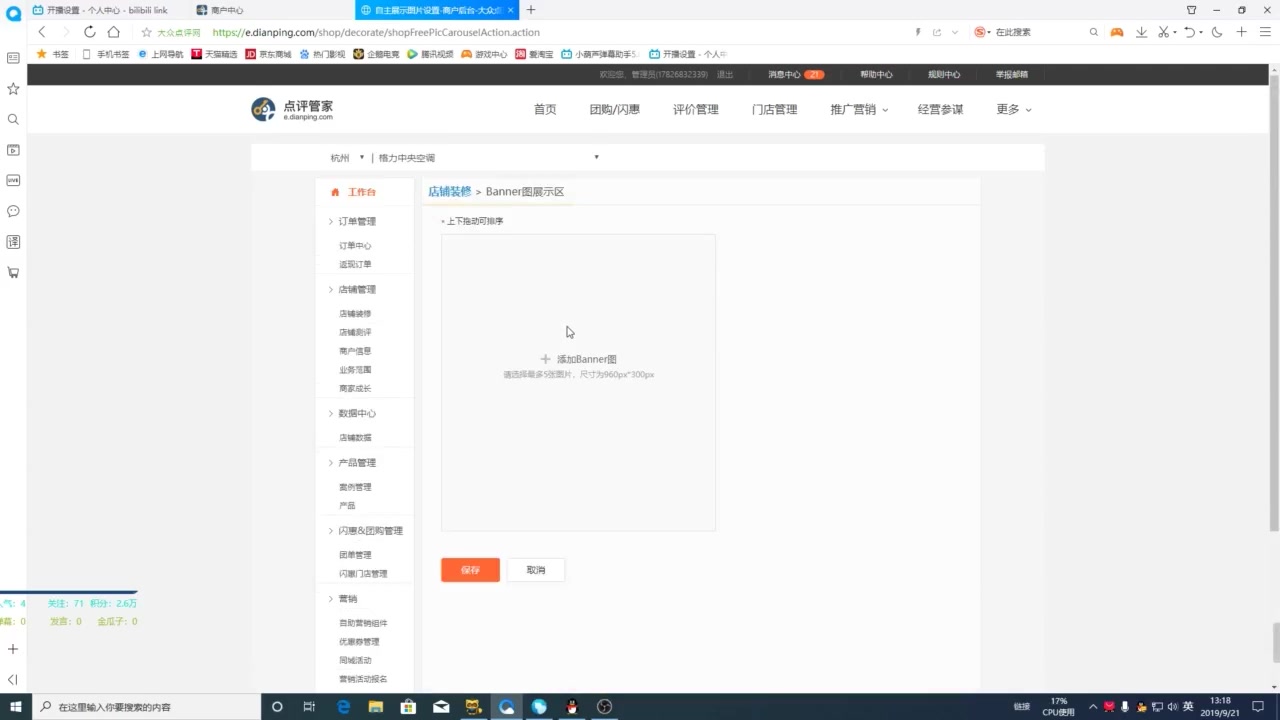Click the orange 保存 button
Viewport: 1280px width, 720px height.
point(470,570)
